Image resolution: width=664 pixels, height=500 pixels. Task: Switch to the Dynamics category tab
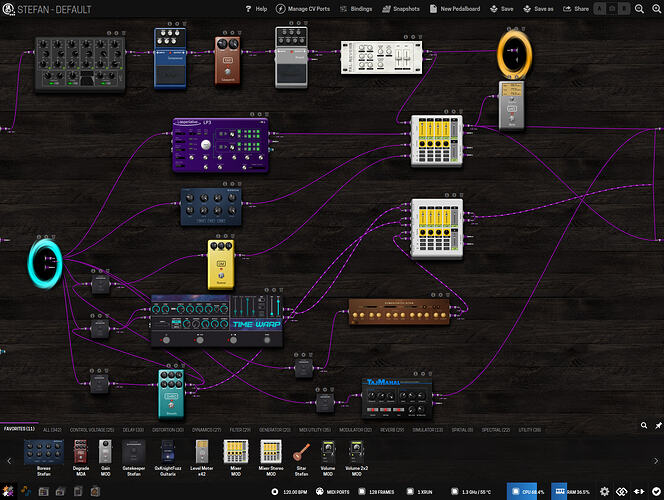pyautogui.click(x=206, y=430)
